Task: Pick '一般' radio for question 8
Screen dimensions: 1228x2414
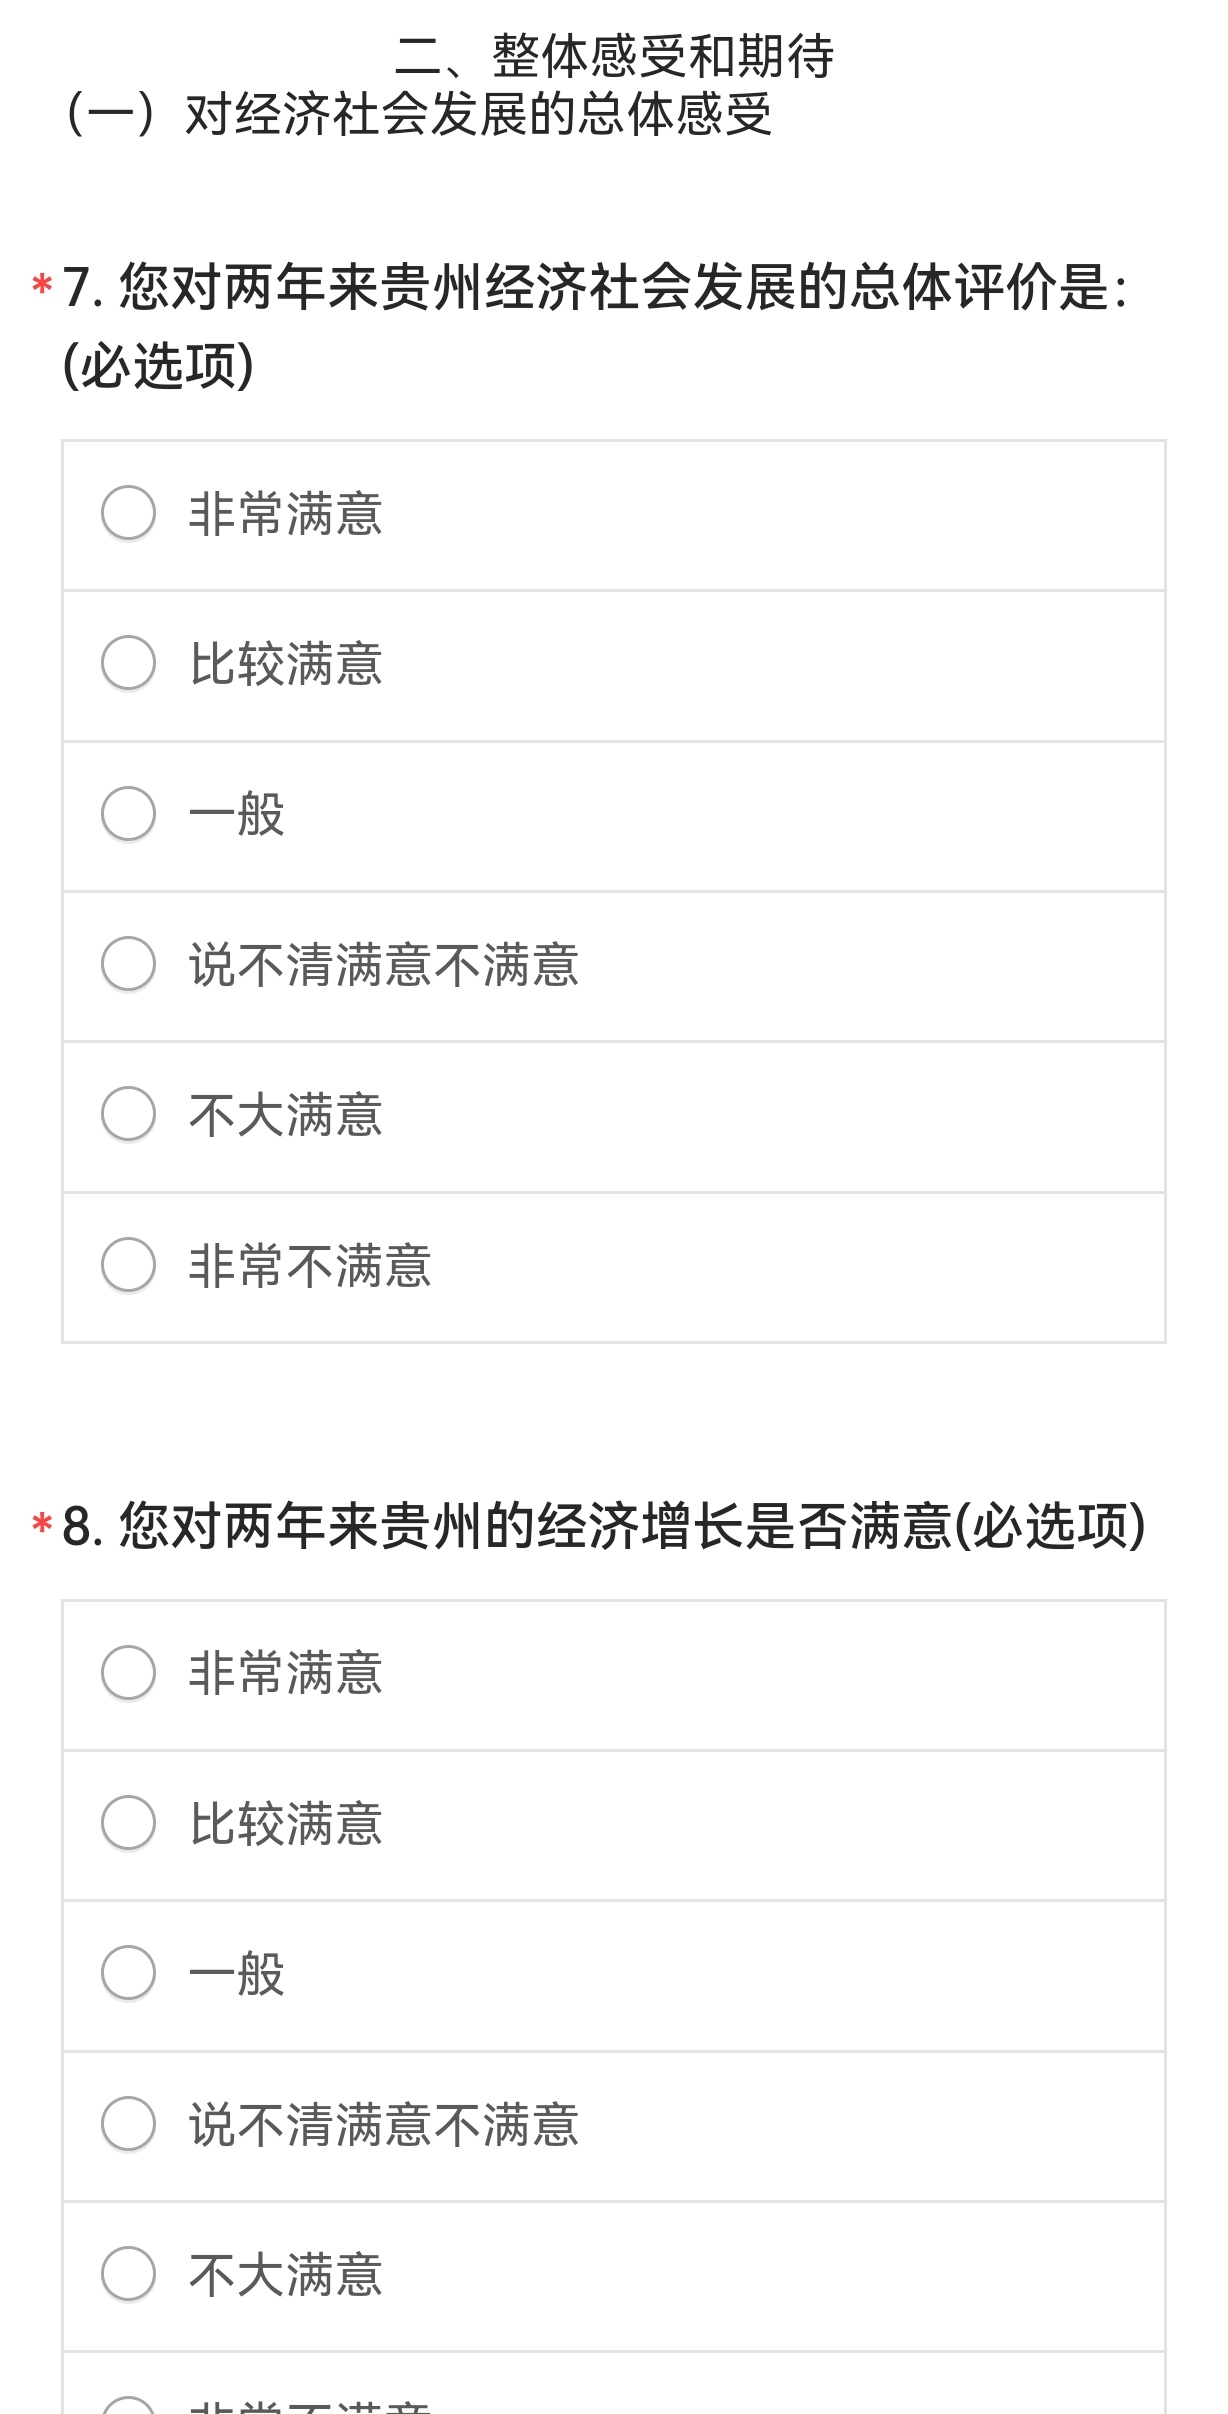Action: 129,1973
